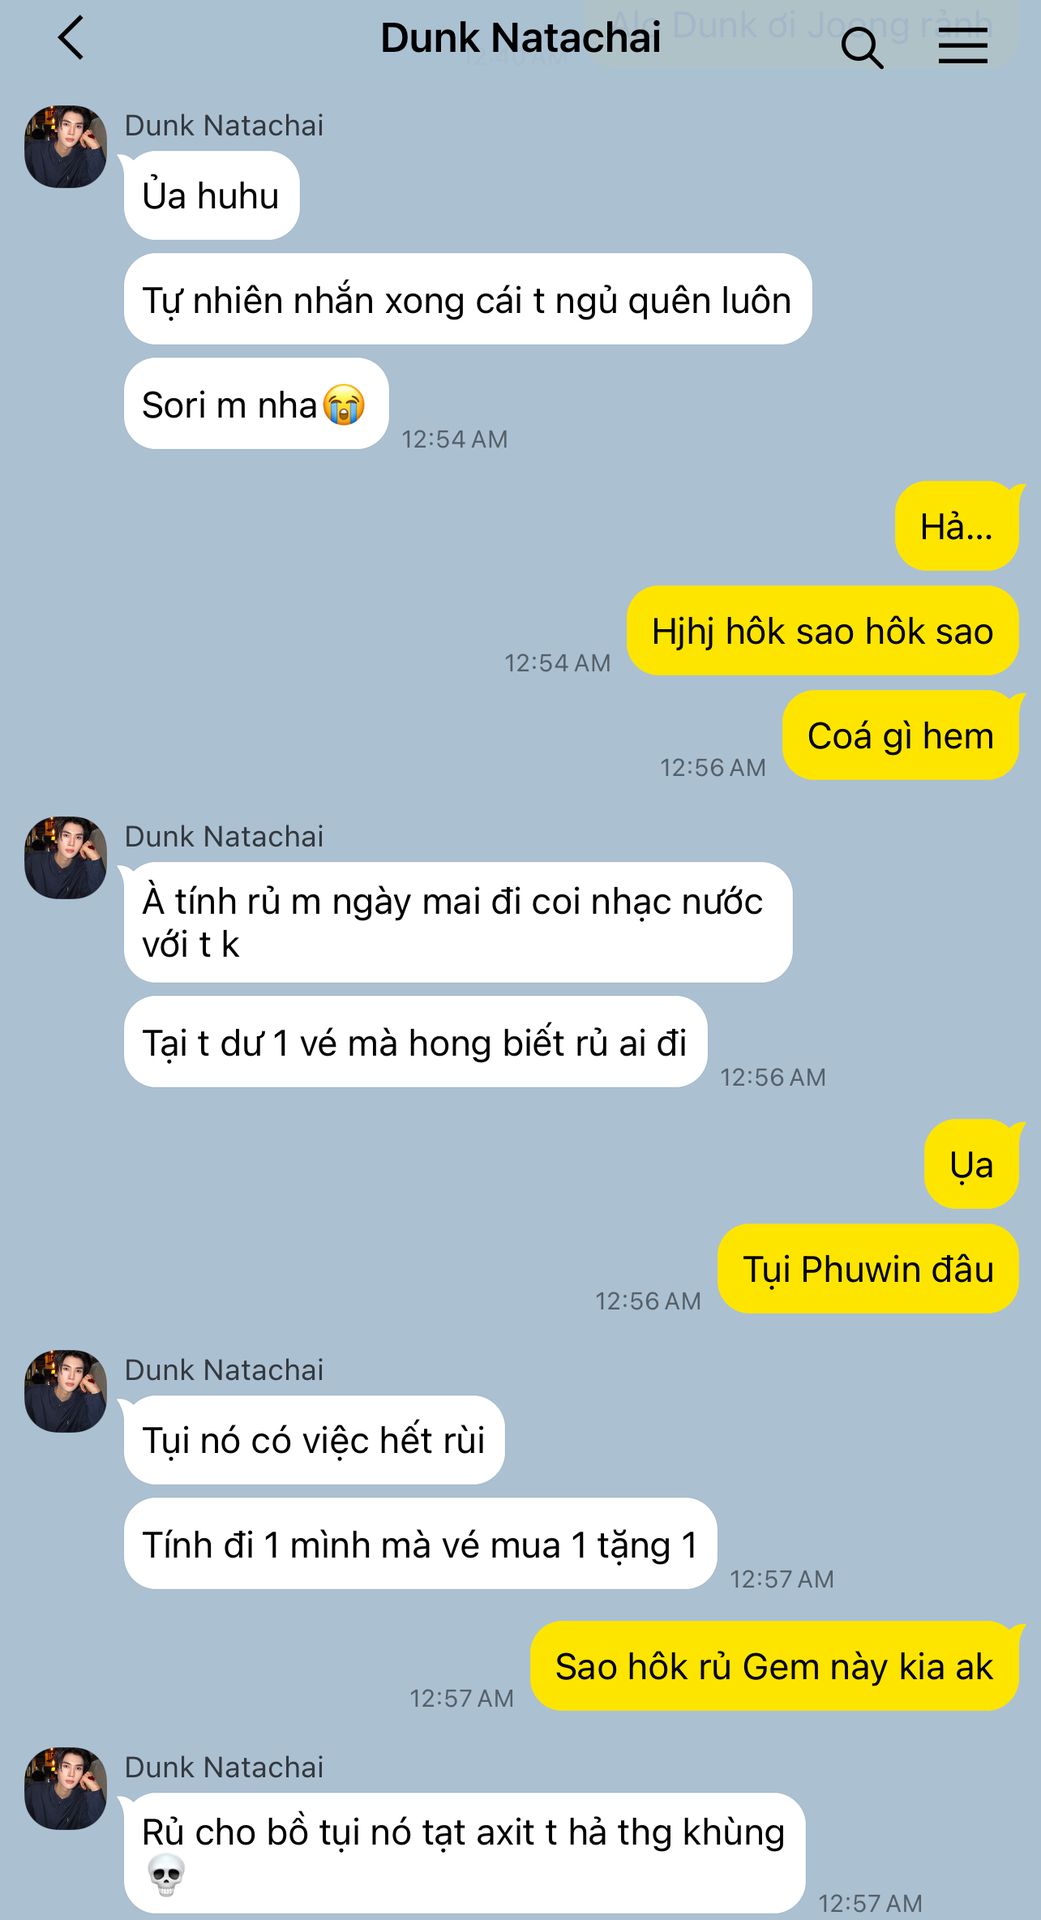
Task: Tap the skull emoji in last message
Action: click(x=166, y=1875)
